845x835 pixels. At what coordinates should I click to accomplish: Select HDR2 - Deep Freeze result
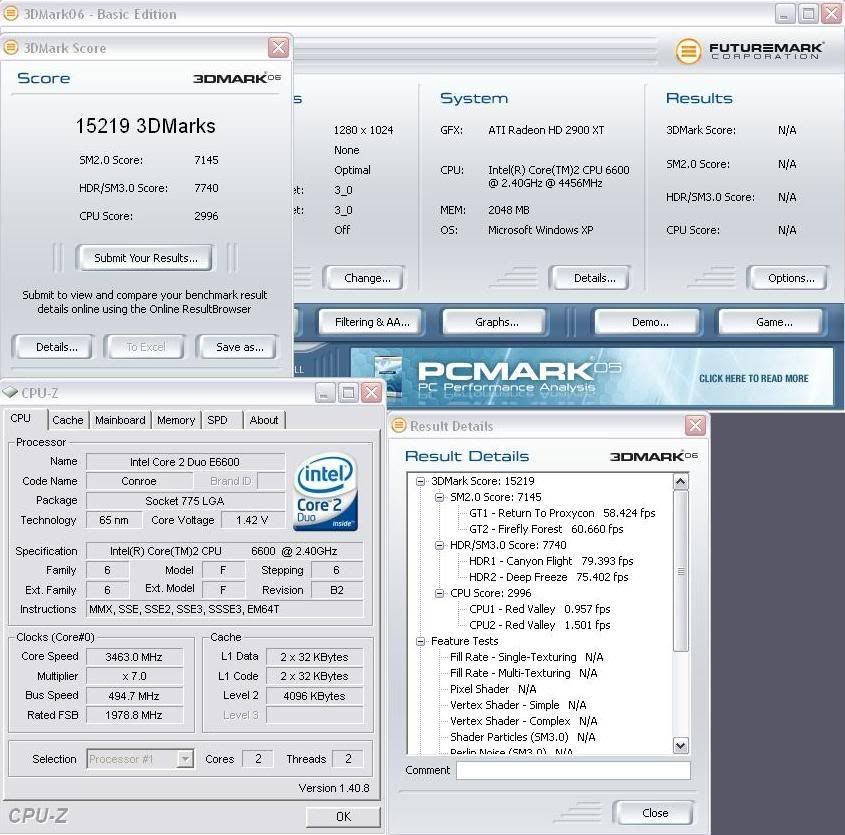(x=549, y=577)
